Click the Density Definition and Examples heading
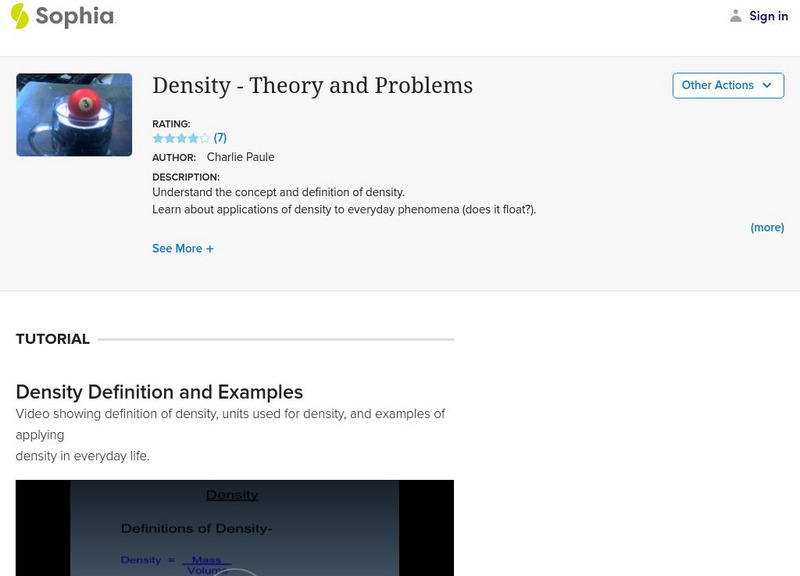The width and height of the screenshot is (800, 576). 159,392
